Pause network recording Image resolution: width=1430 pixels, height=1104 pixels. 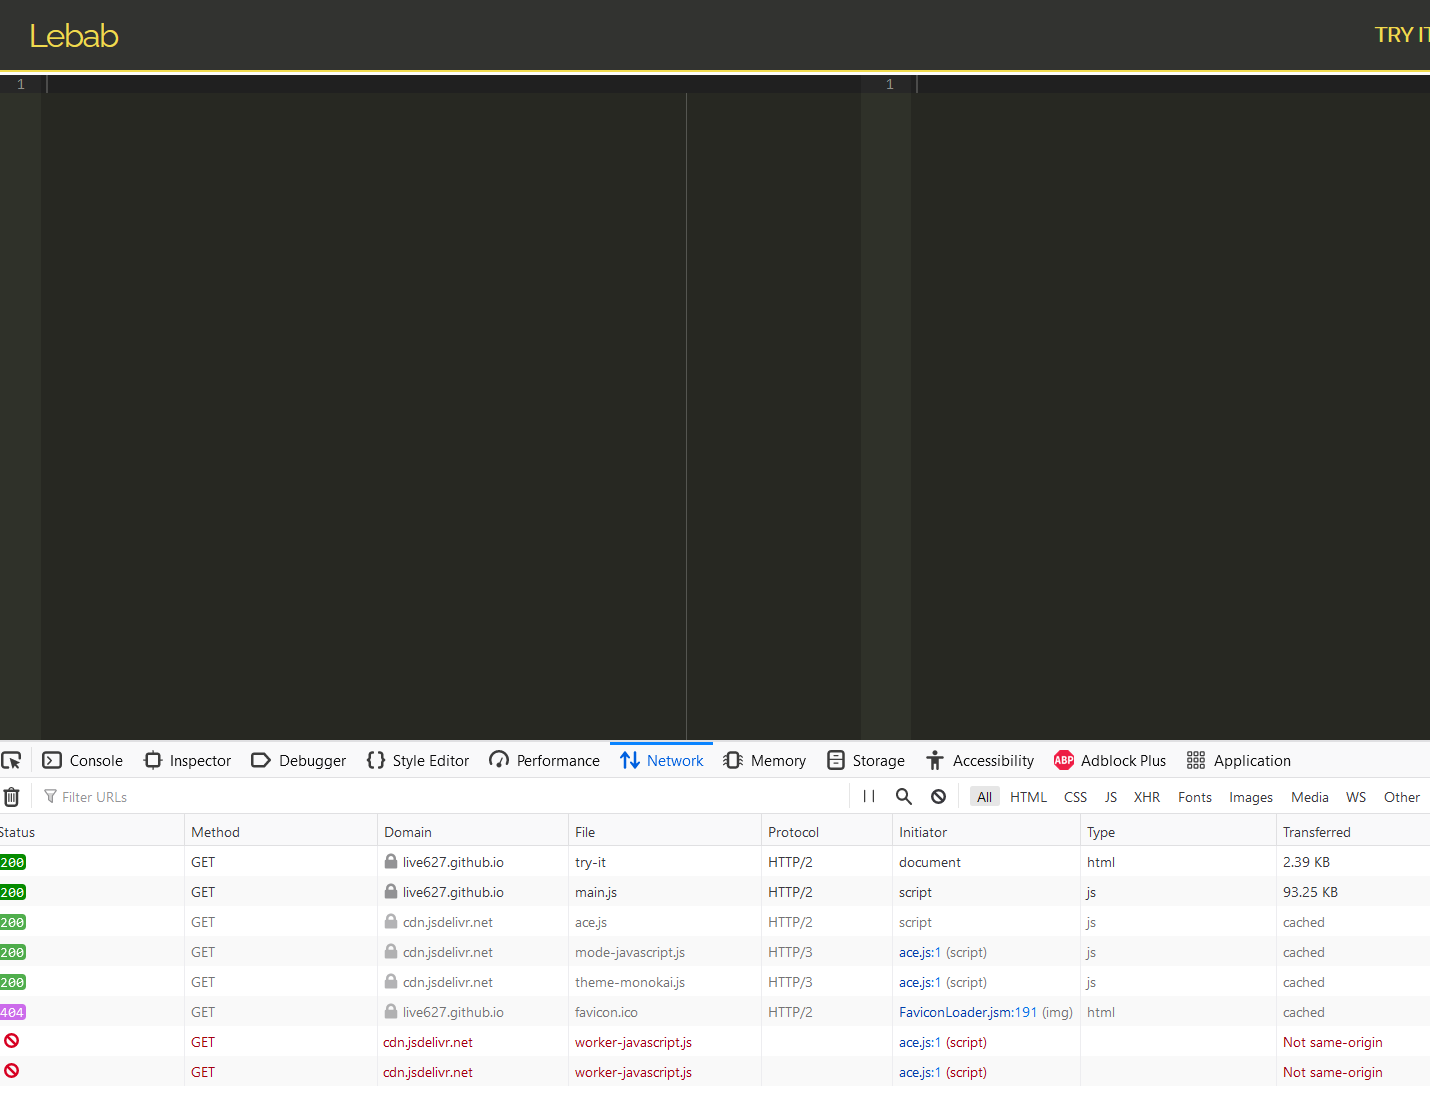(869, 797)
